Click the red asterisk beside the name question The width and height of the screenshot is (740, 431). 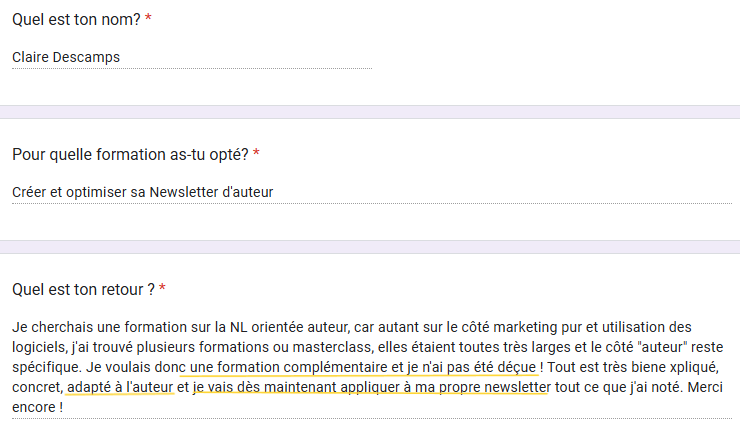point(148,19)
